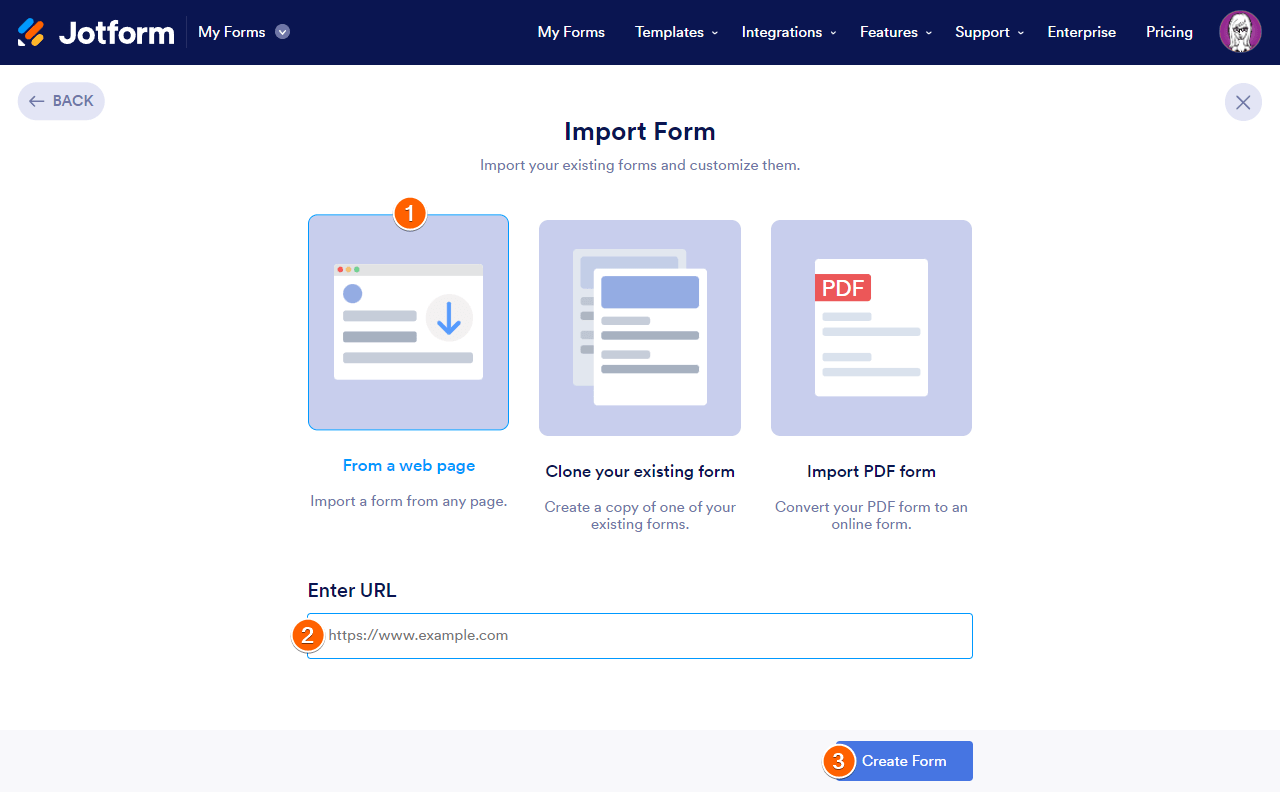Click the Jotform logo
Image resolution: width=1280 pixels, height=792 pixels.
click(x=95, y=31)
